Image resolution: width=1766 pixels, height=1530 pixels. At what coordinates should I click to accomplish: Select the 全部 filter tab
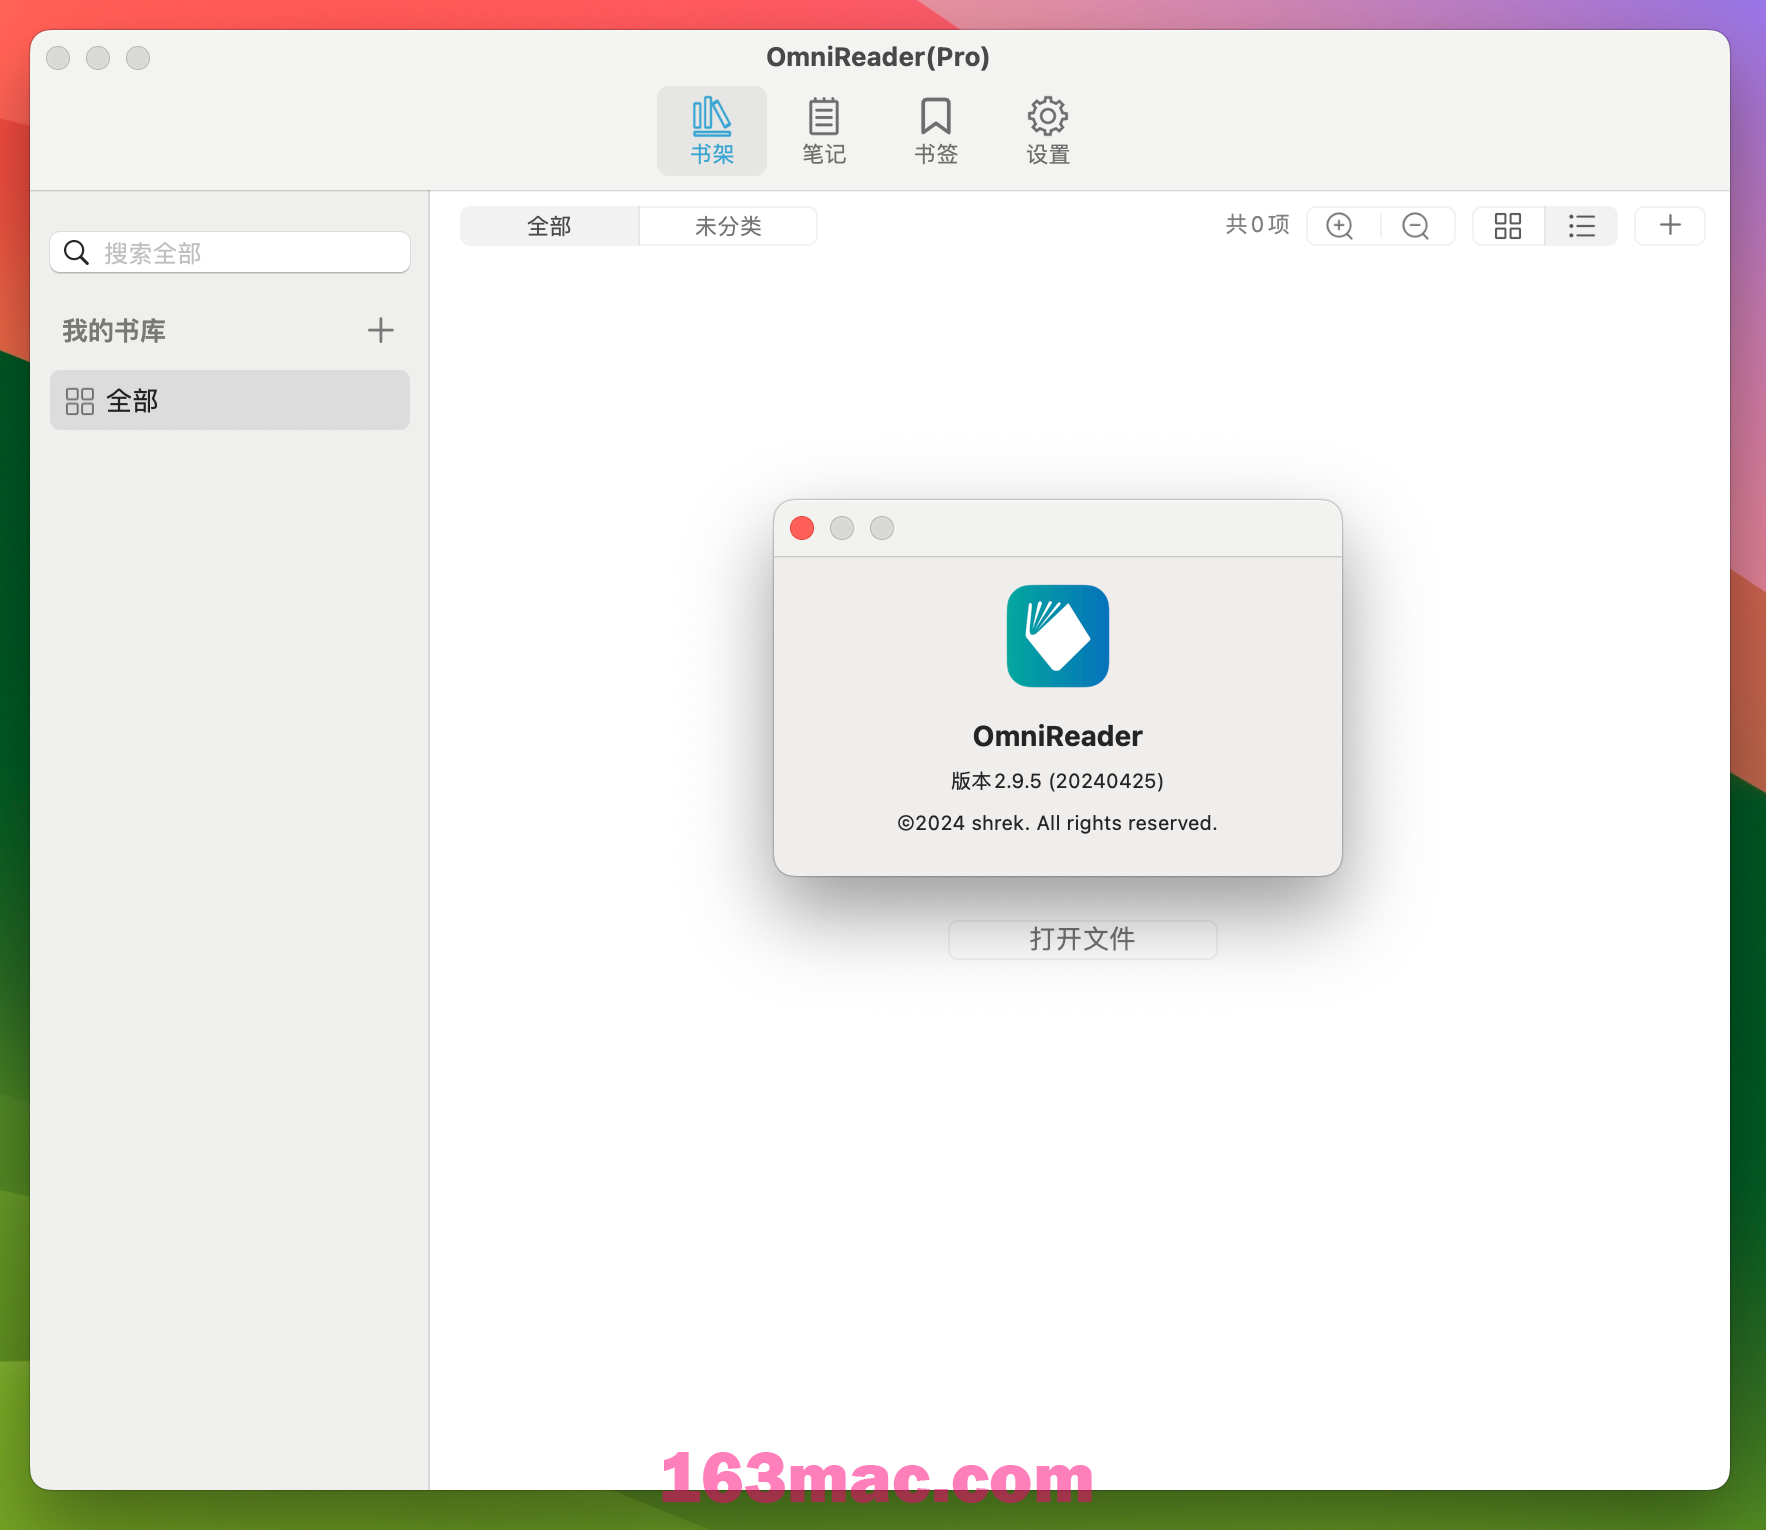[x=549, y=226]
